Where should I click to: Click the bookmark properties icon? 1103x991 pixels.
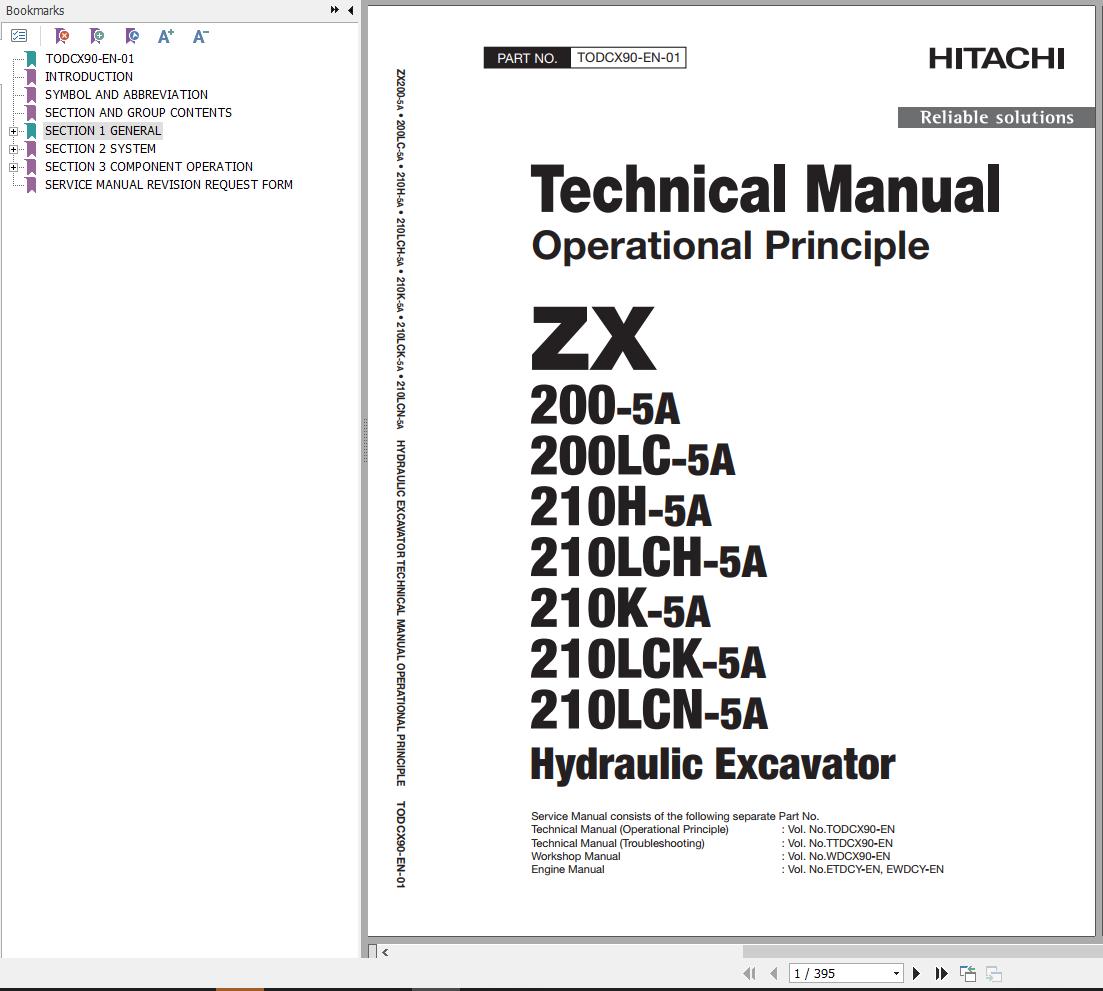pyautogui.click(x=132, y=36)
